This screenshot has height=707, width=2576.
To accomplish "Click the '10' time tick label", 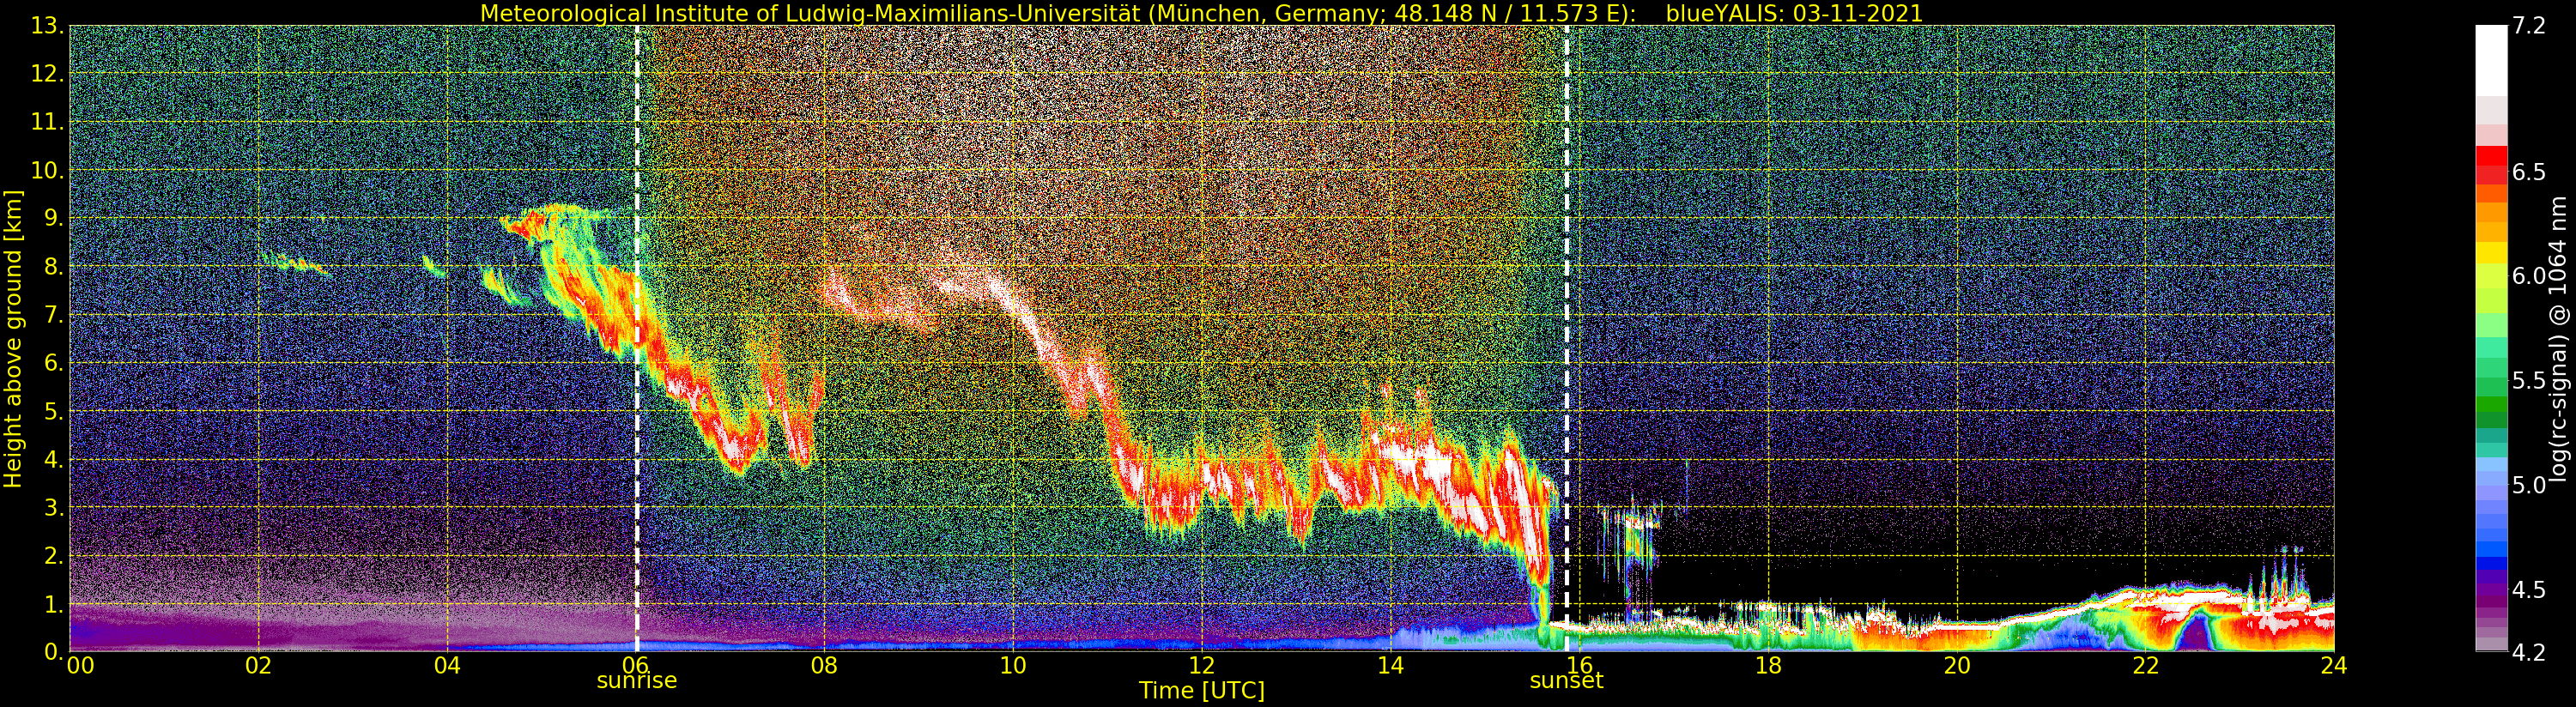I will 1013,665.
